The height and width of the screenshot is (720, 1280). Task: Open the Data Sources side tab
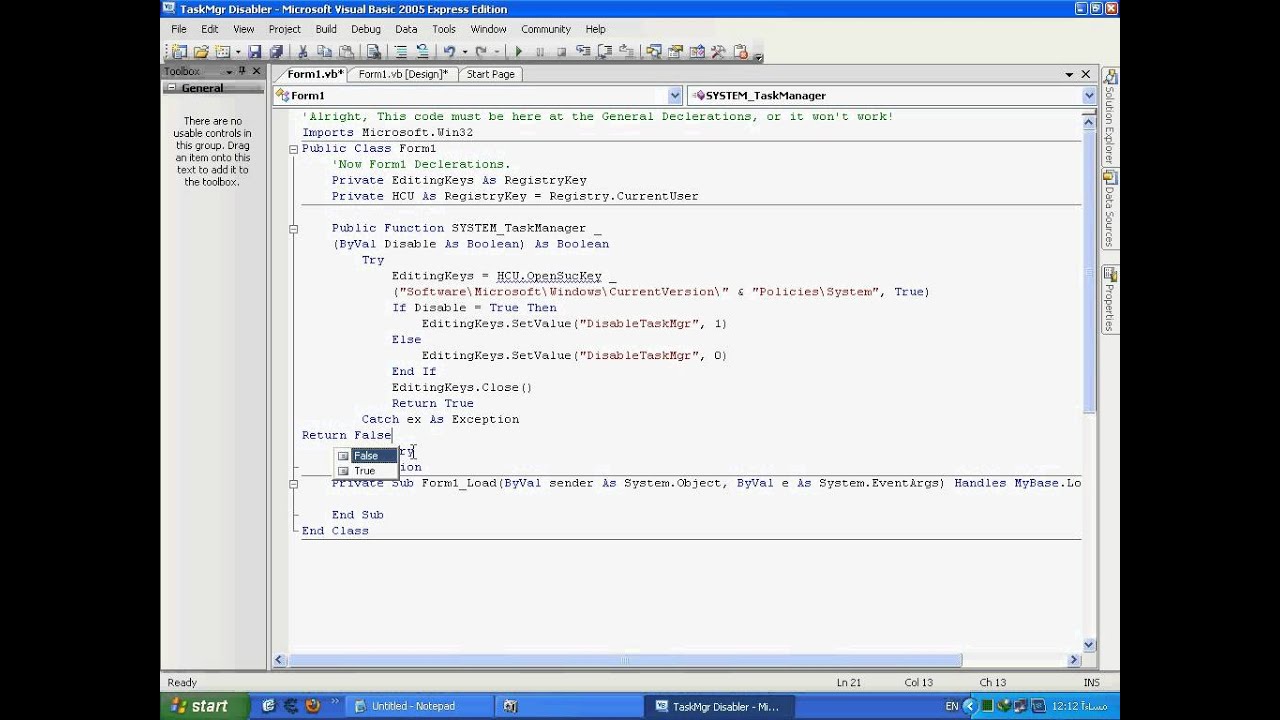pyautogui.click(x=1109, y=209)
